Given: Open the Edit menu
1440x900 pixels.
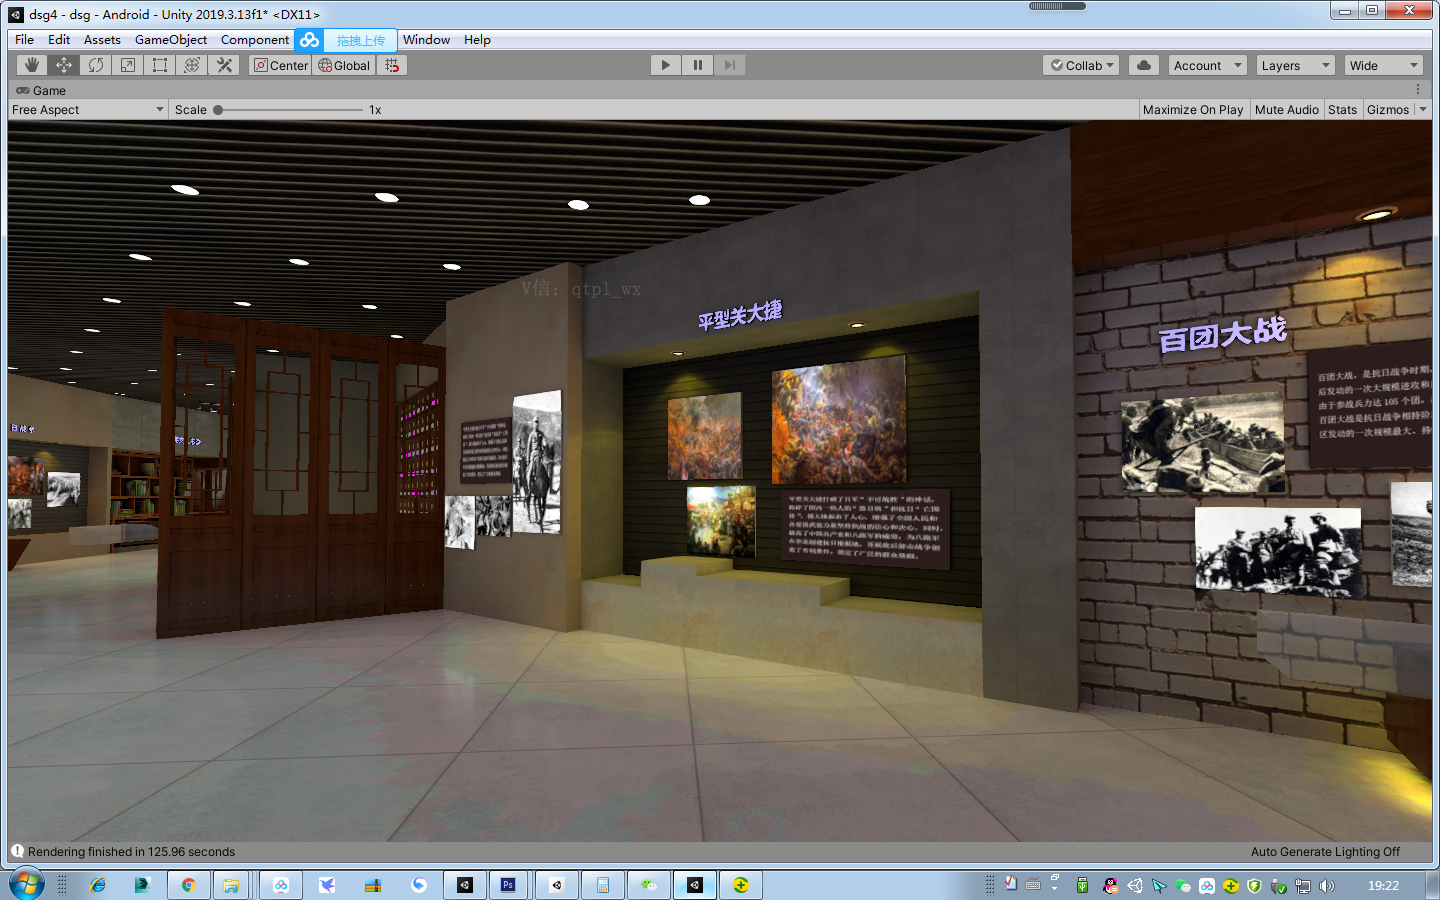Looking at the screenshot, I should [59, 40].
